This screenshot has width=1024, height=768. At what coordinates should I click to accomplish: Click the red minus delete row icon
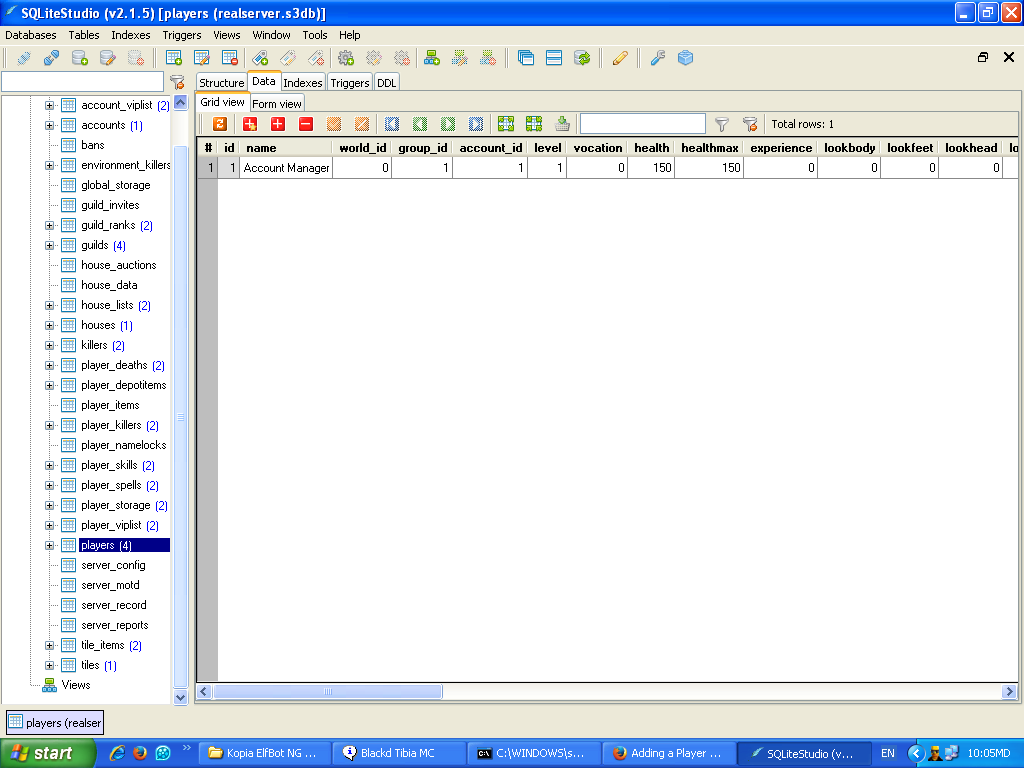pyautogui.click(x=306, y=124)
